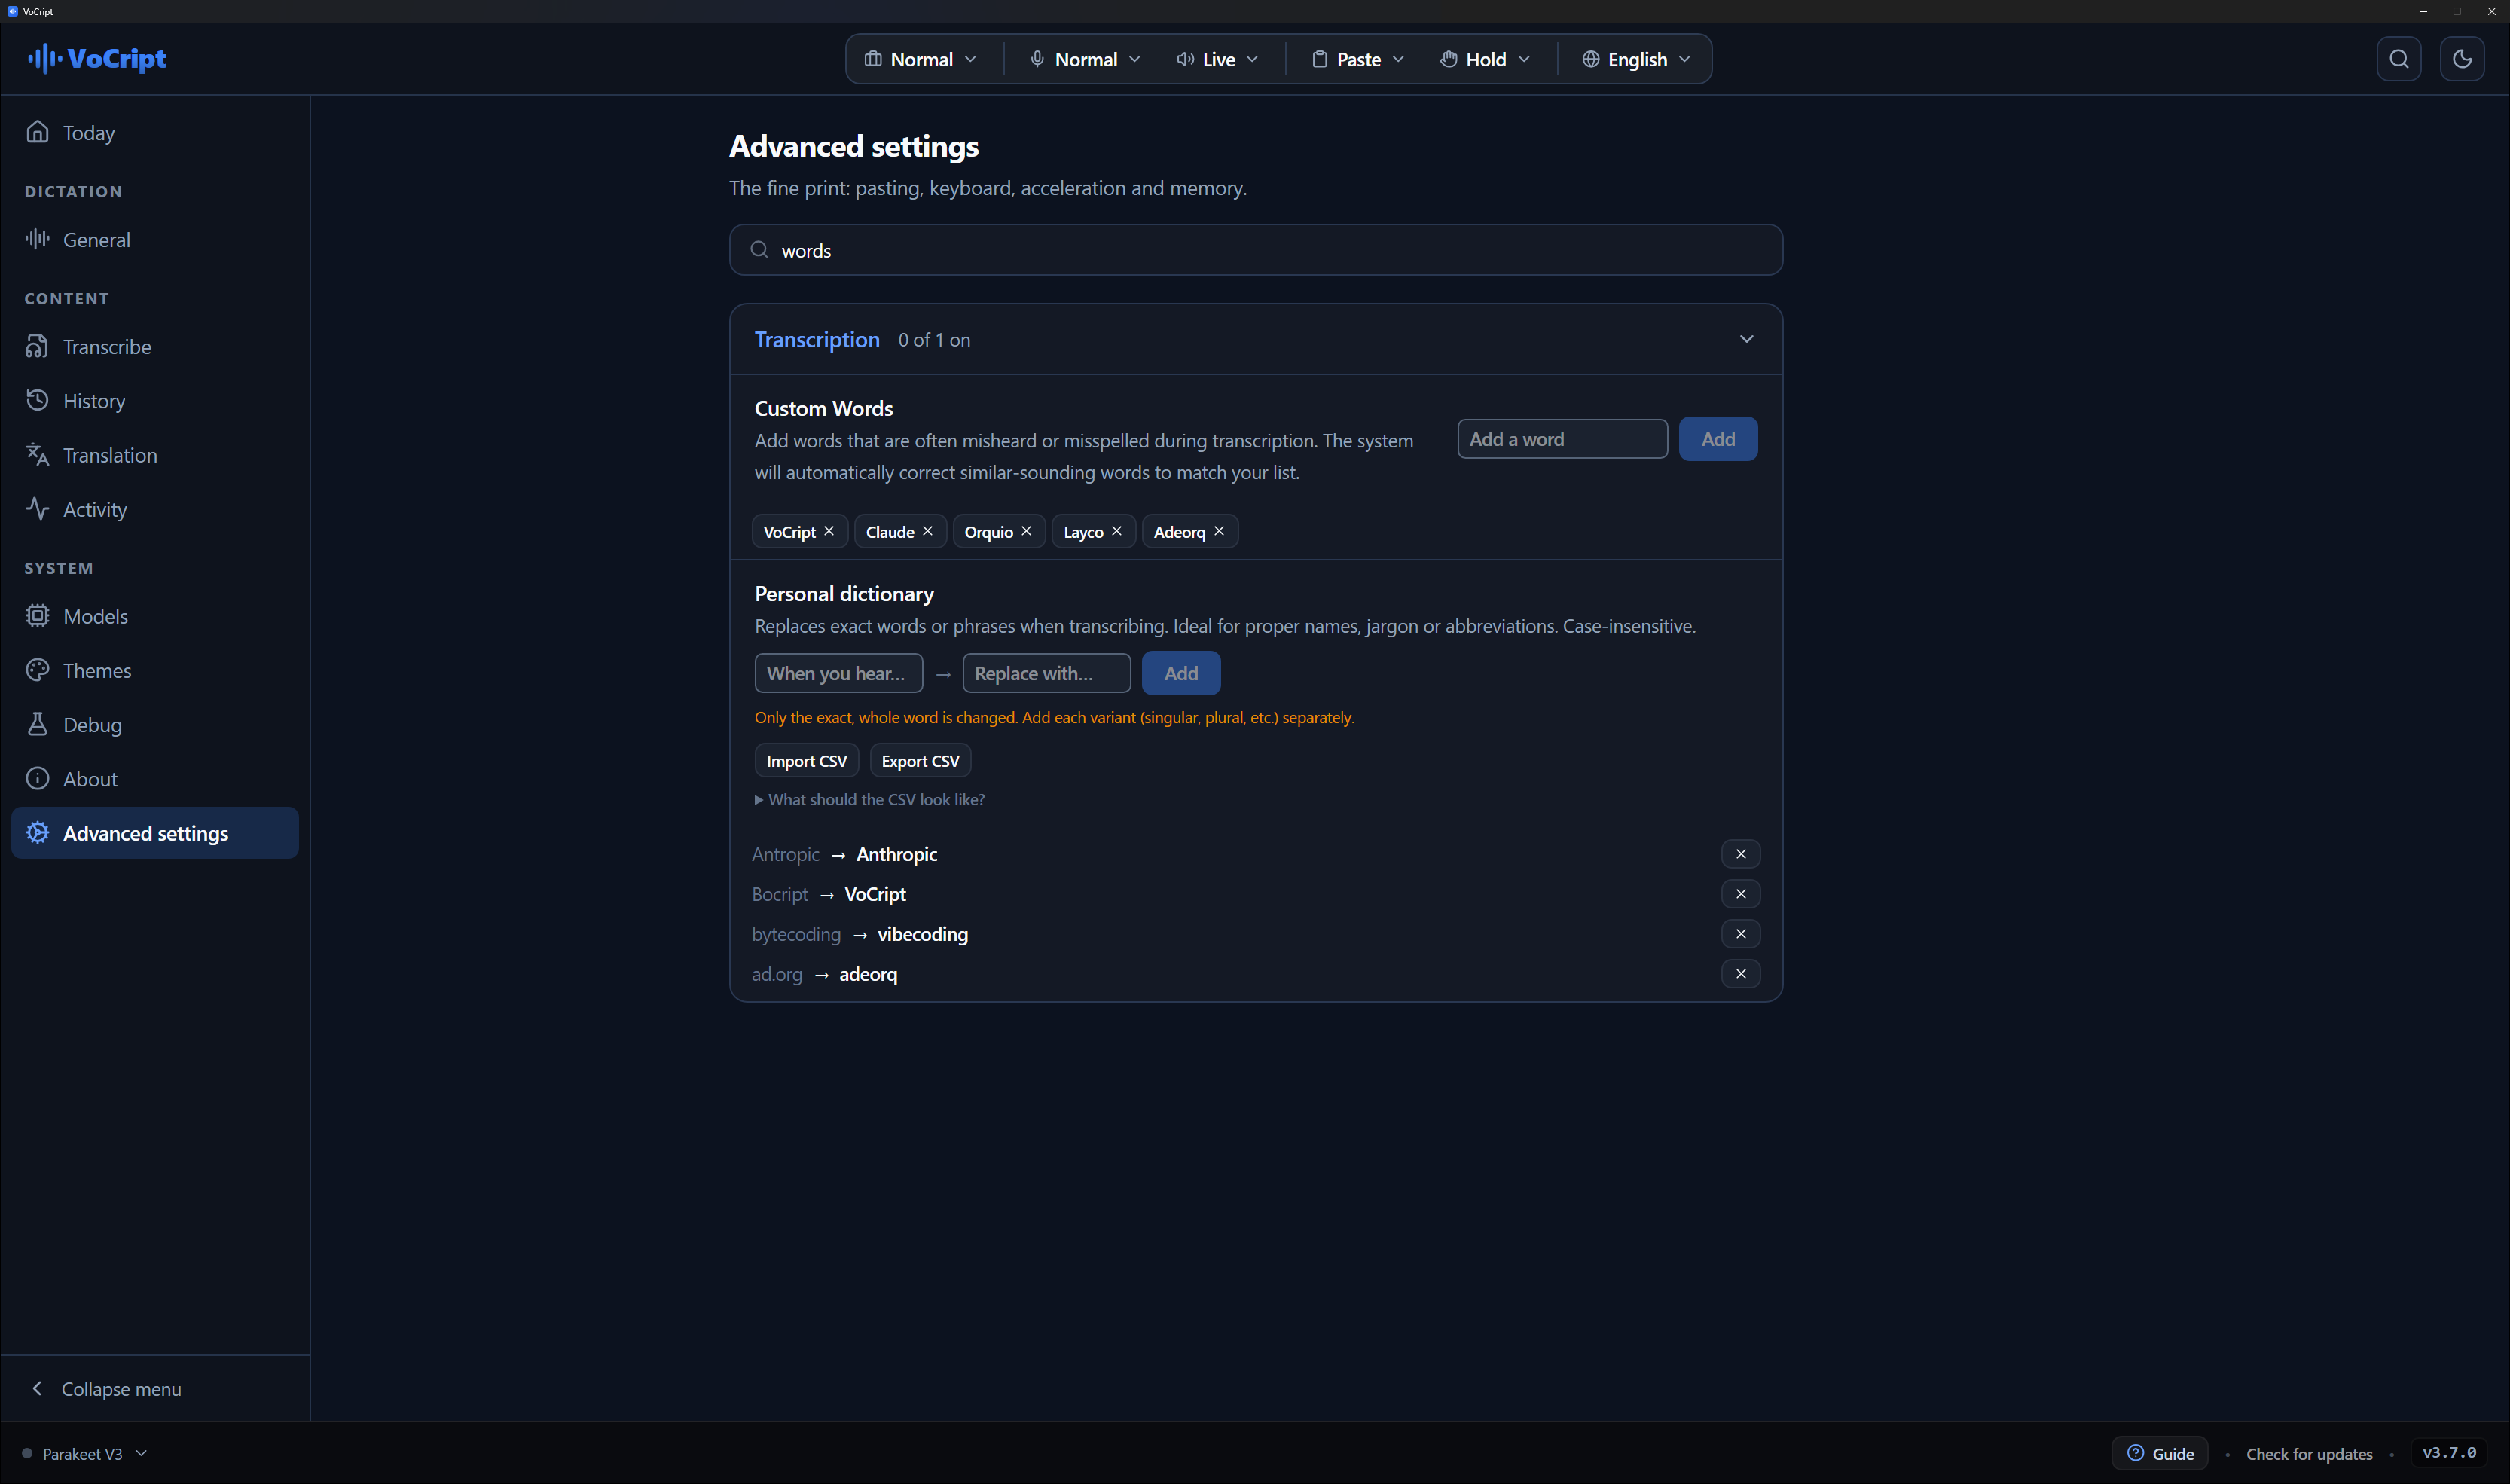Open the Paste method dropdown
This screenshot has width=2510, height=1484.
click(1358, 59)
